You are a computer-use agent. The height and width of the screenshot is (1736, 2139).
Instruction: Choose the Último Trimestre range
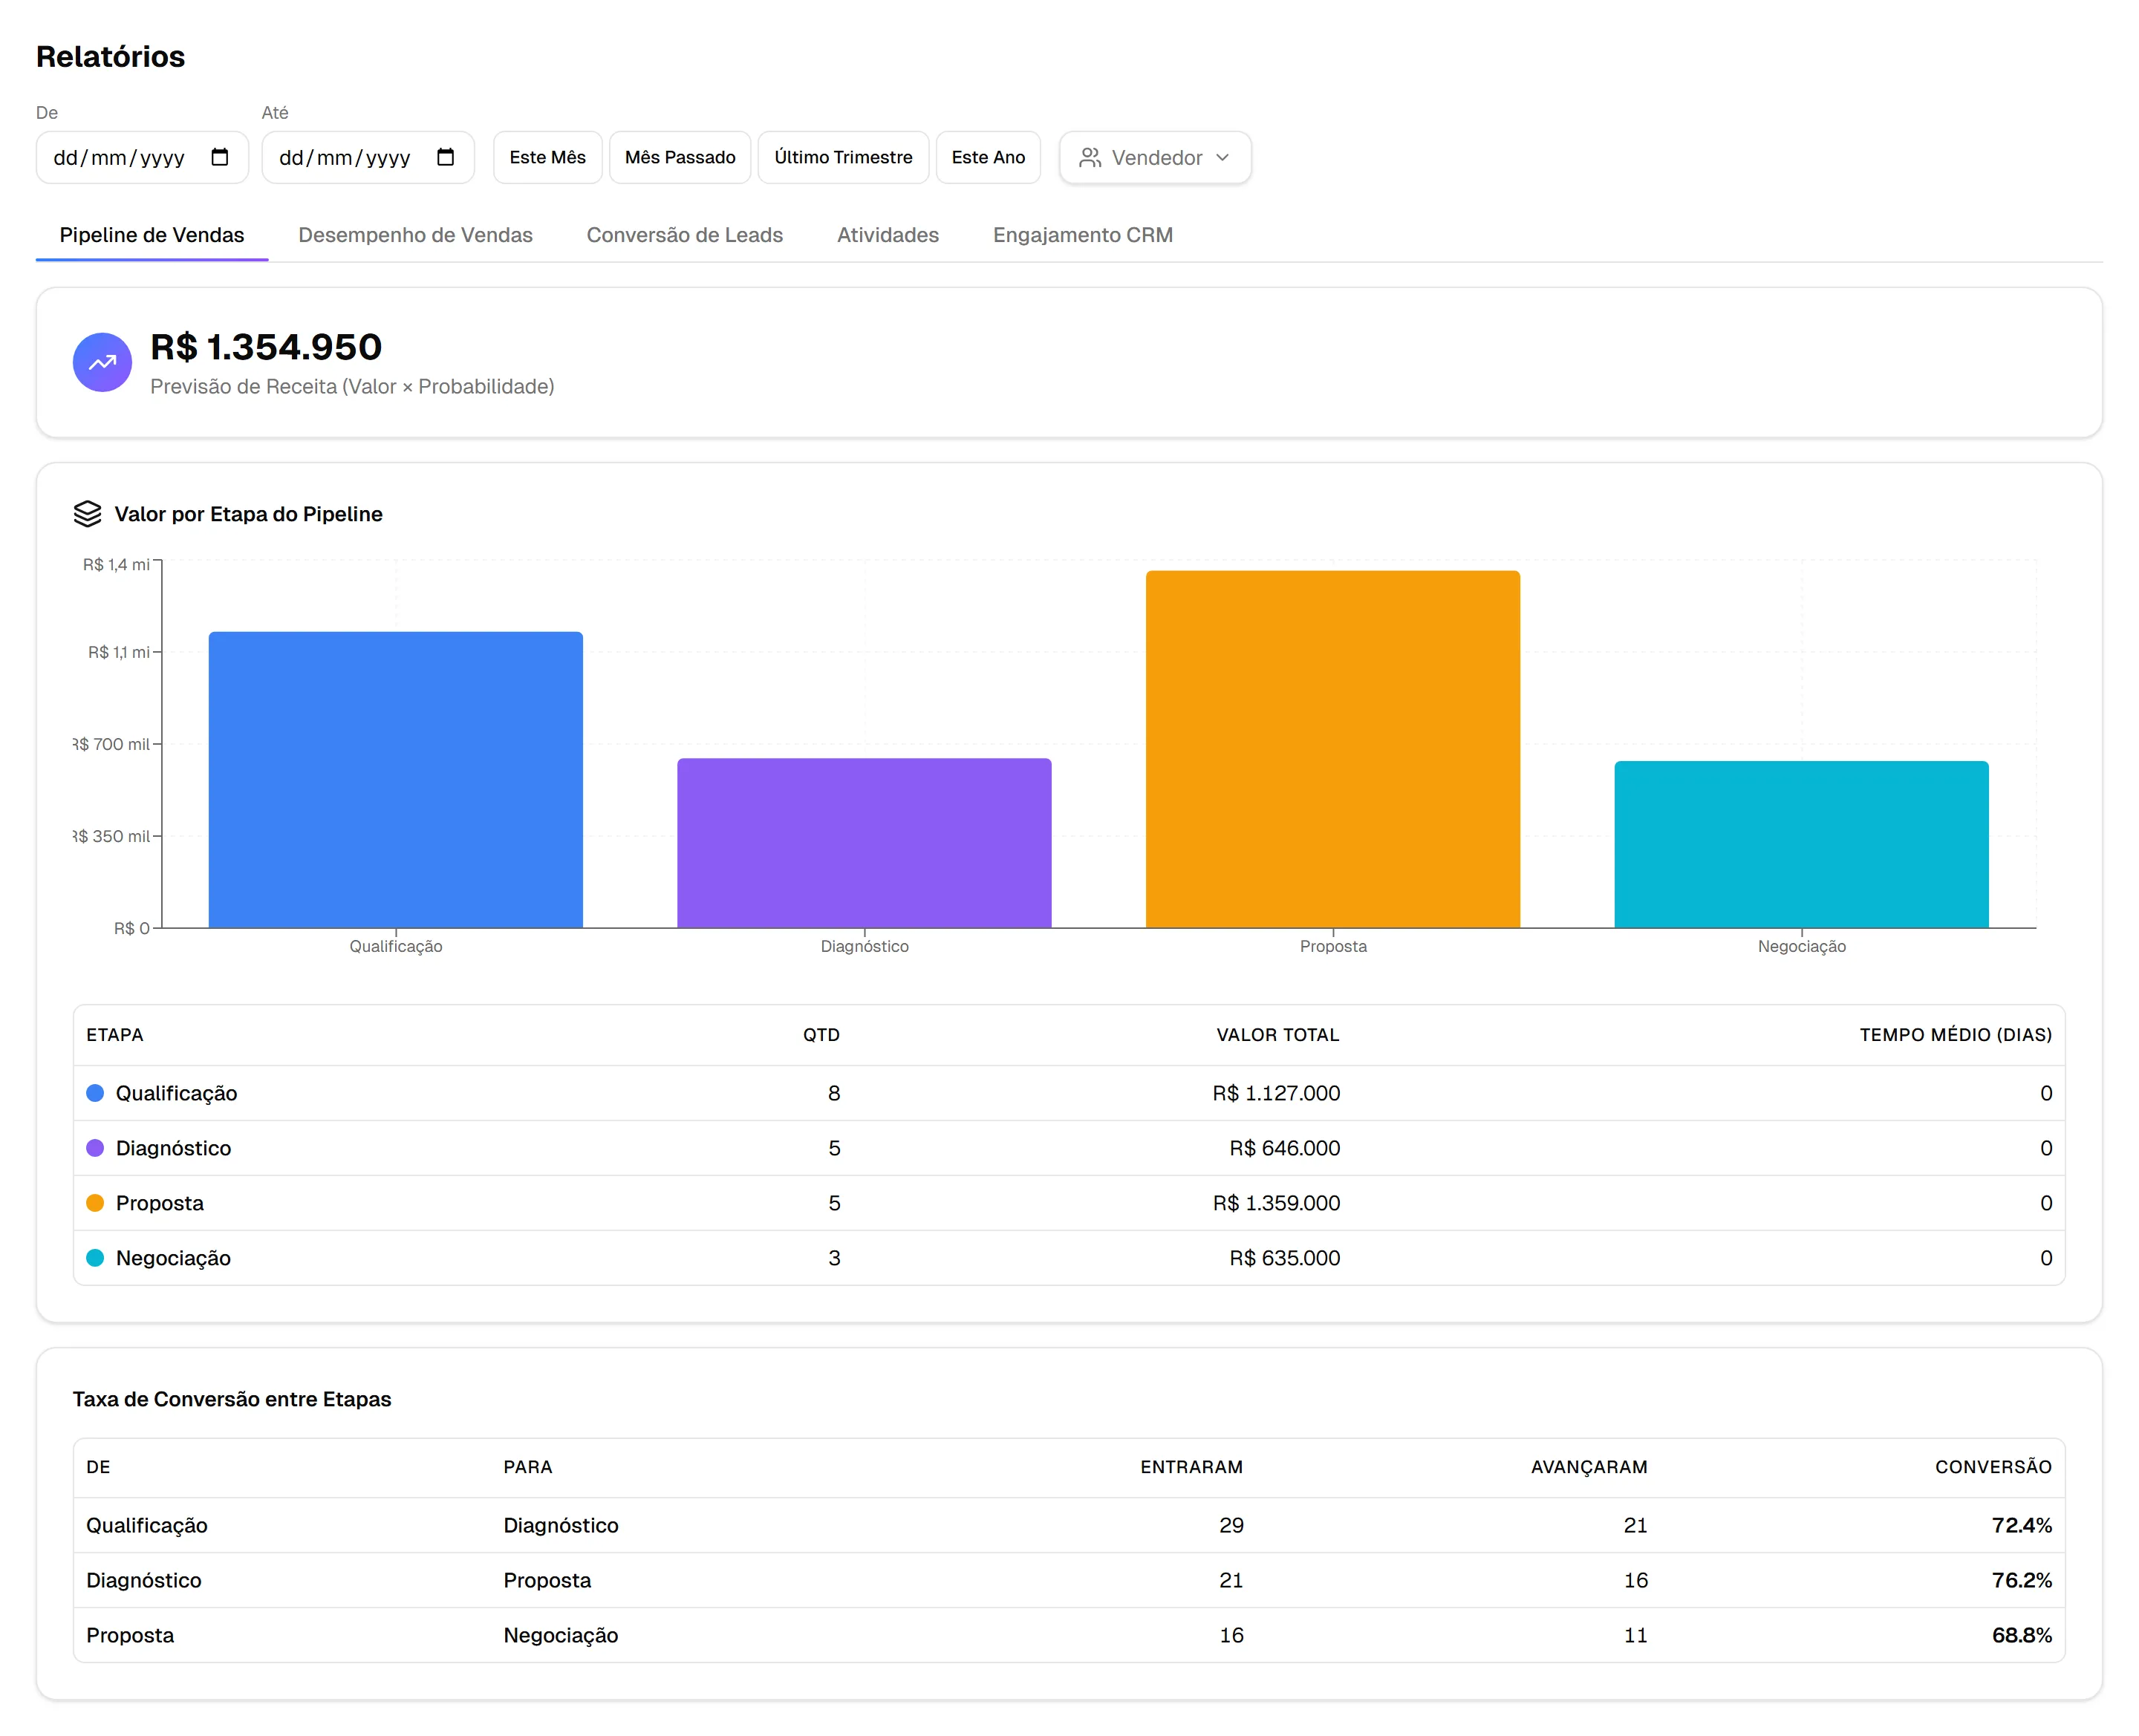point(843,158)
